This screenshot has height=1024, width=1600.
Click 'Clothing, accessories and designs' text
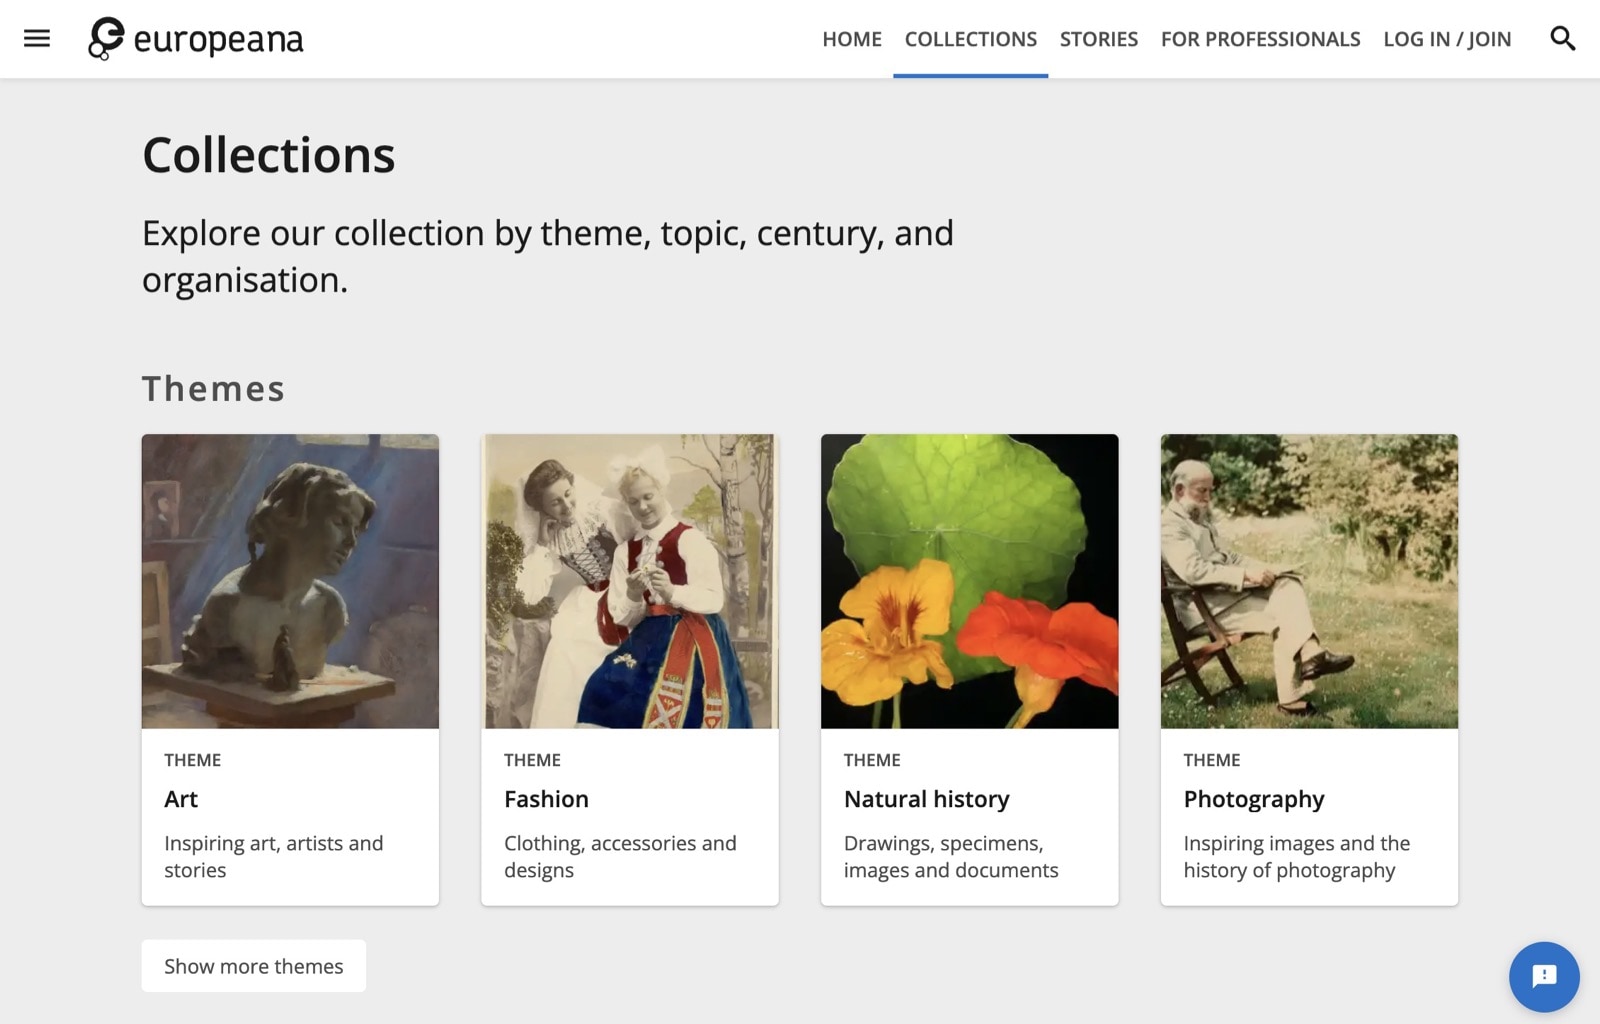tap(620, 856)
